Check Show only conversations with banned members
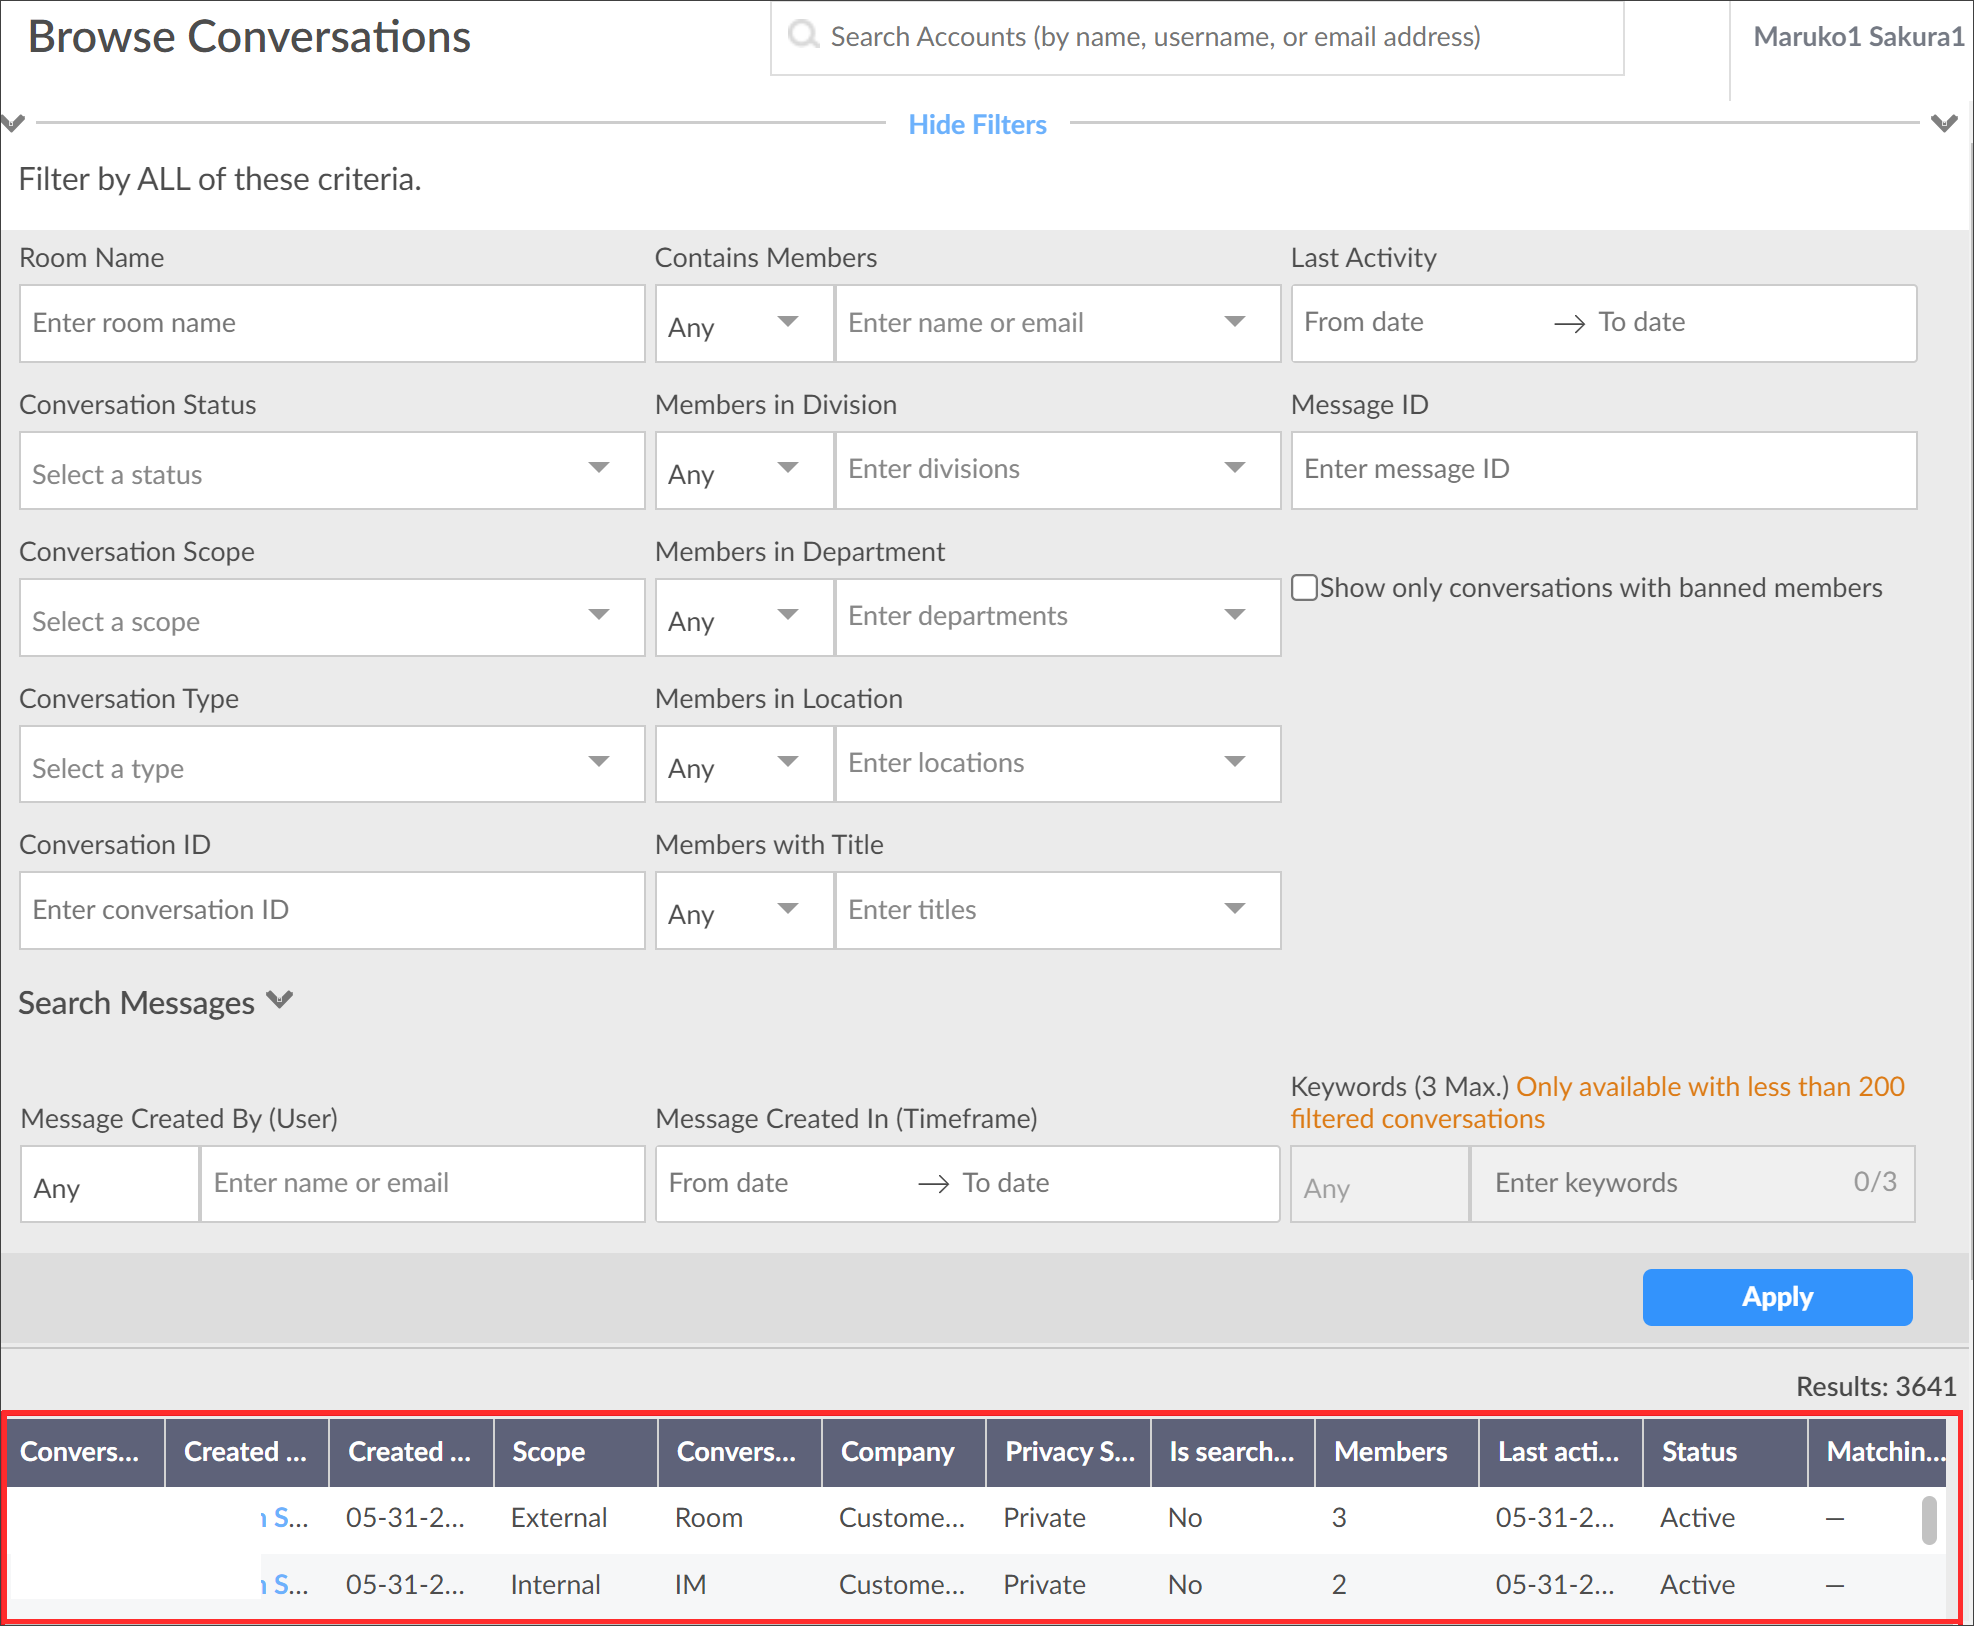Image resolution: width=1974 pixels, height=1626 pixels. click(x=1304, y=588)
